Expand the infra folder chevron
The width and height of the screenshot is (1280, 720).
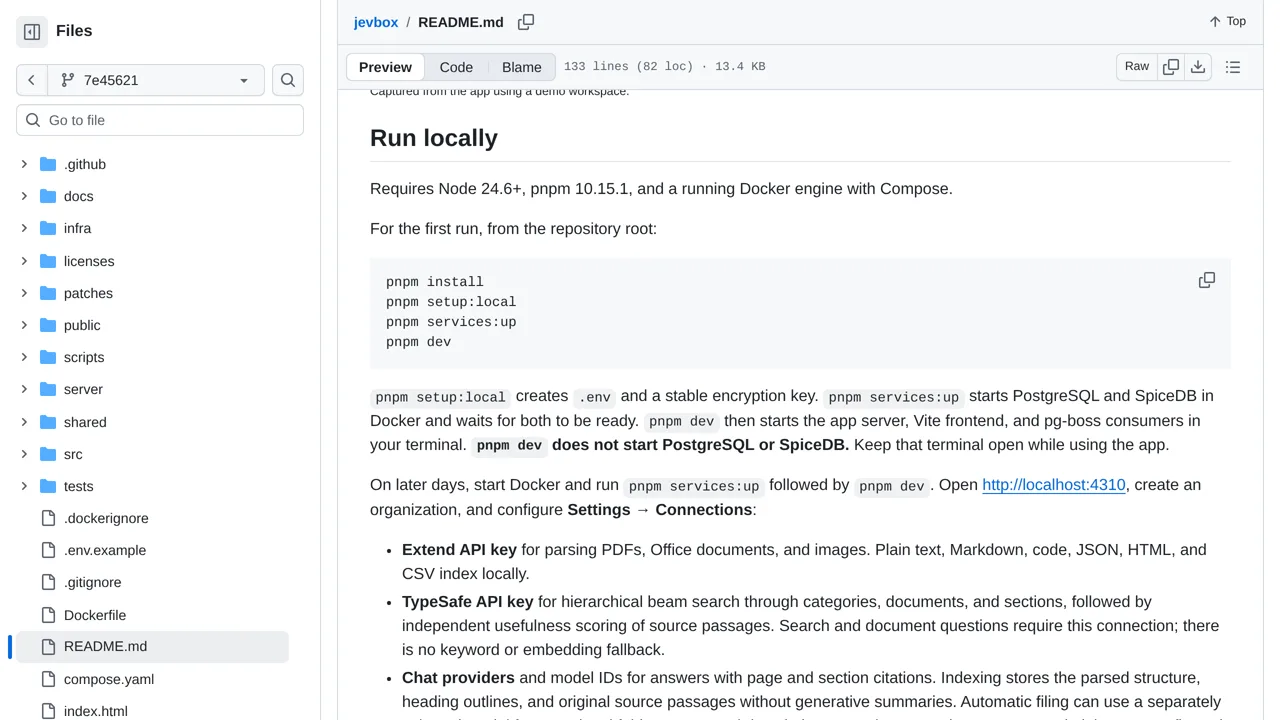coord(24,228)
